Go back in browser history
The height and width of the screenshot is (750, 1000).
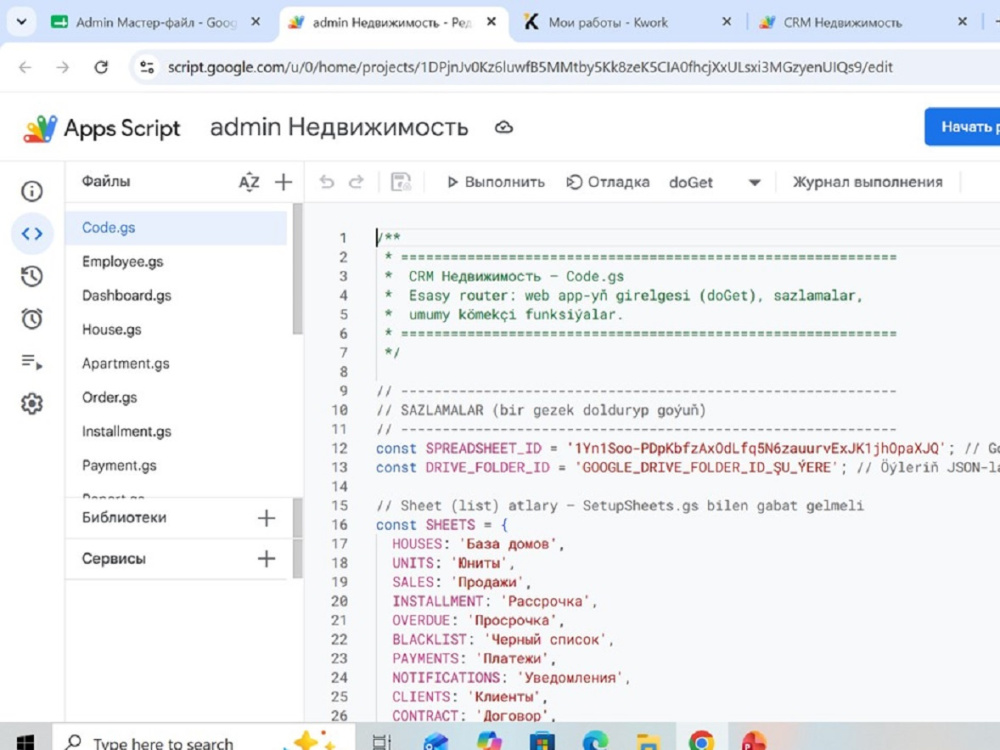26,67
